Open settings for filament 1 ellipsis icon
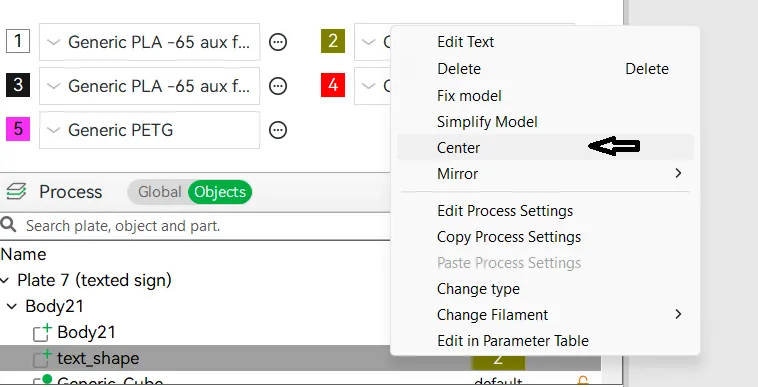Image resolution: width=758 pixels, height=387 pixels. click(x=278, y=42)
